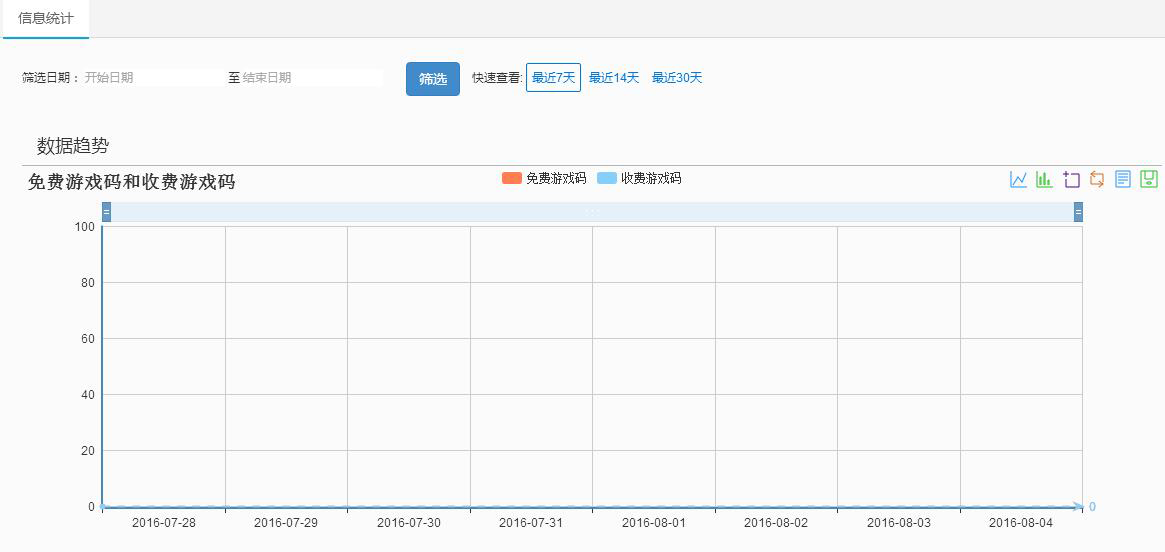Screen dimensions: 1165x552
Task: Click the 结束日期 end date field
Action: (311, 78)
